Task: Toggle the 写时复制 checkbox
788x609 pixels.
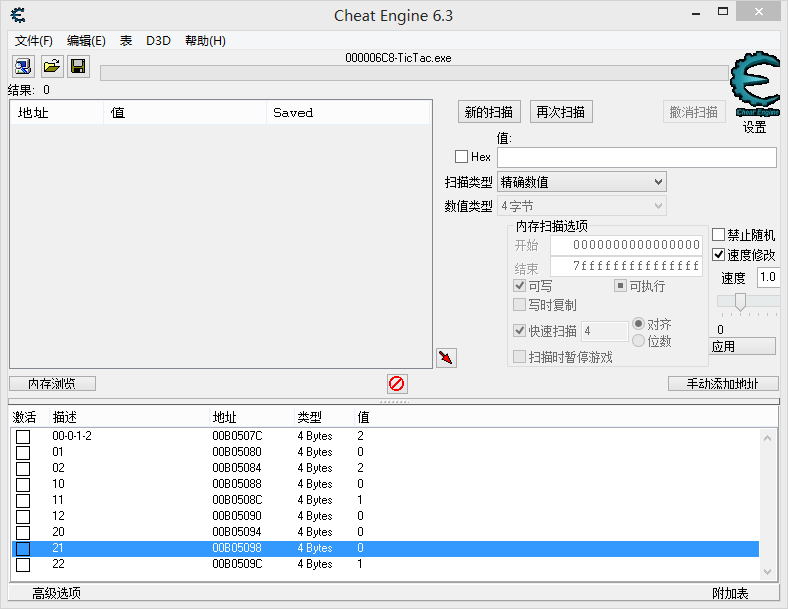Action: (520, 304)
